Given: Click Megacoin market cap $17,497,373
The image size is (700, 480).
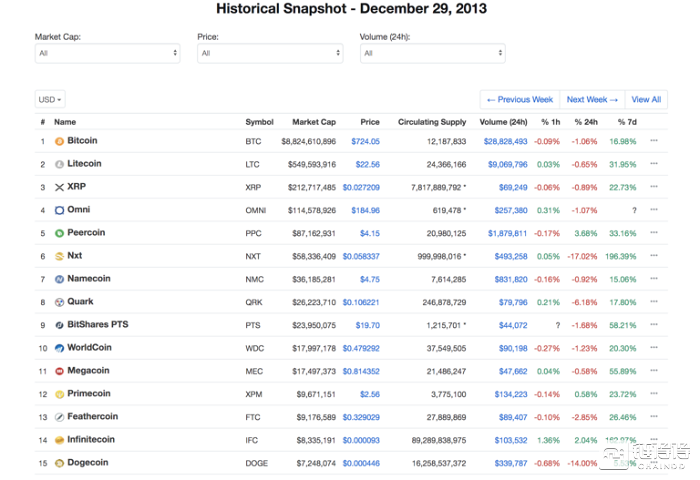Looking at the screenshot, I should [x=314, y=371].
